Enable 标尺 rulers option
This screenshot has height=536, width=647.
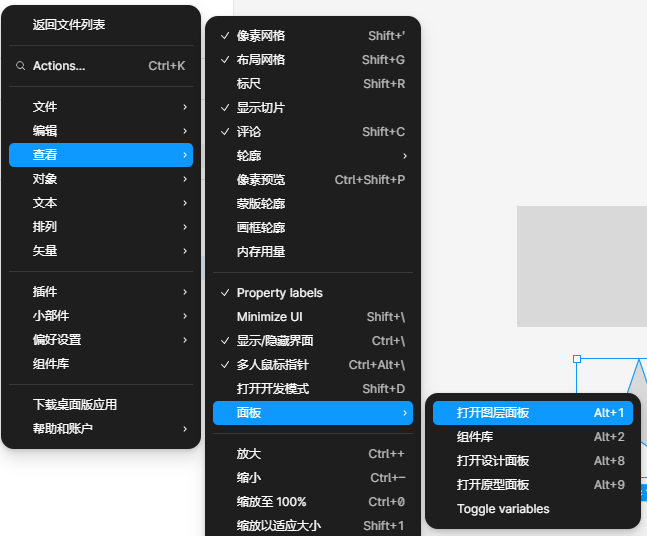click(313, 84)
